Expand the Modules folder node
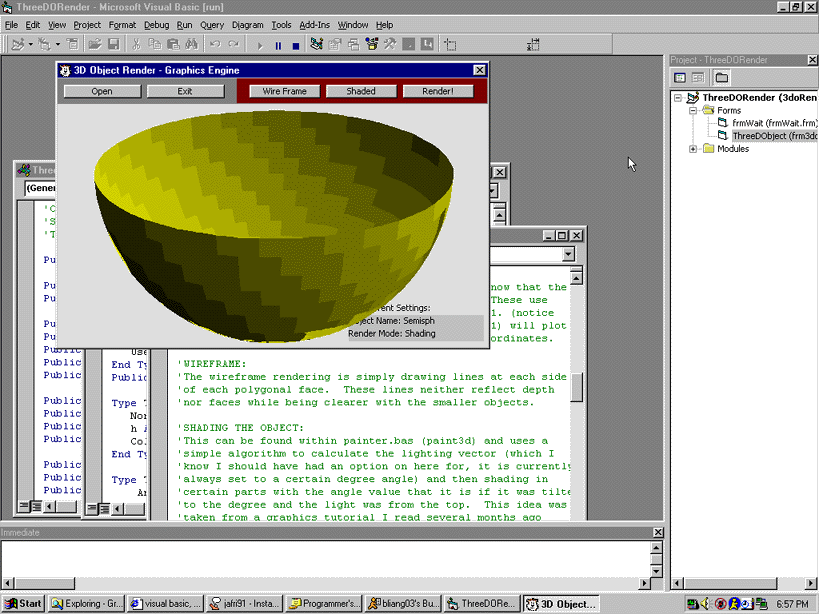The width and height of the screenshot is (819, 614). pos(693,149)
